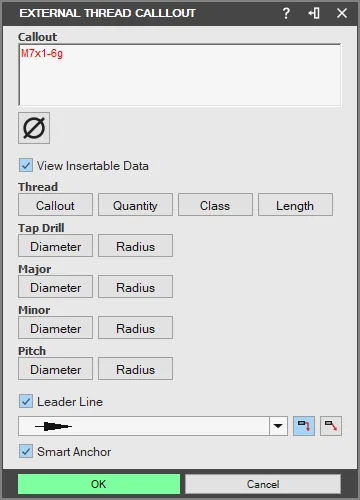Click inside the Callout text field

180,75
